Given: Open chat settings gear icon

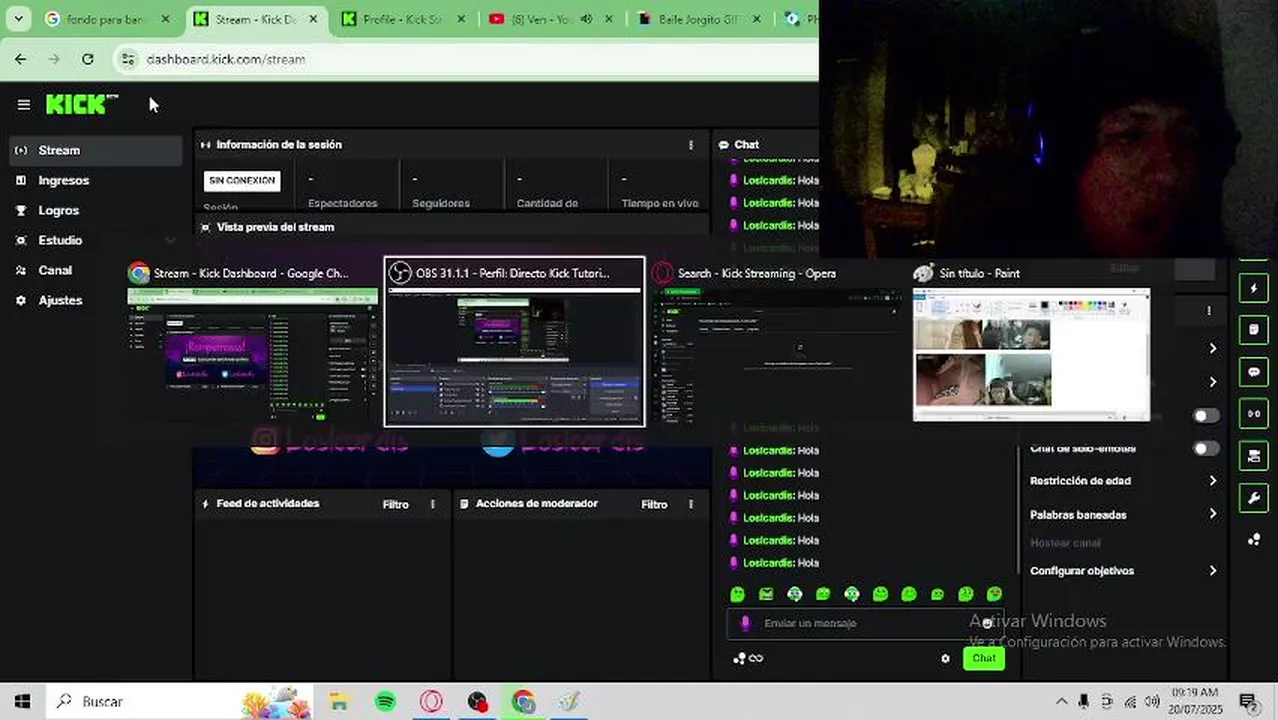Looking at the screenshot, I should pos(945,658).
